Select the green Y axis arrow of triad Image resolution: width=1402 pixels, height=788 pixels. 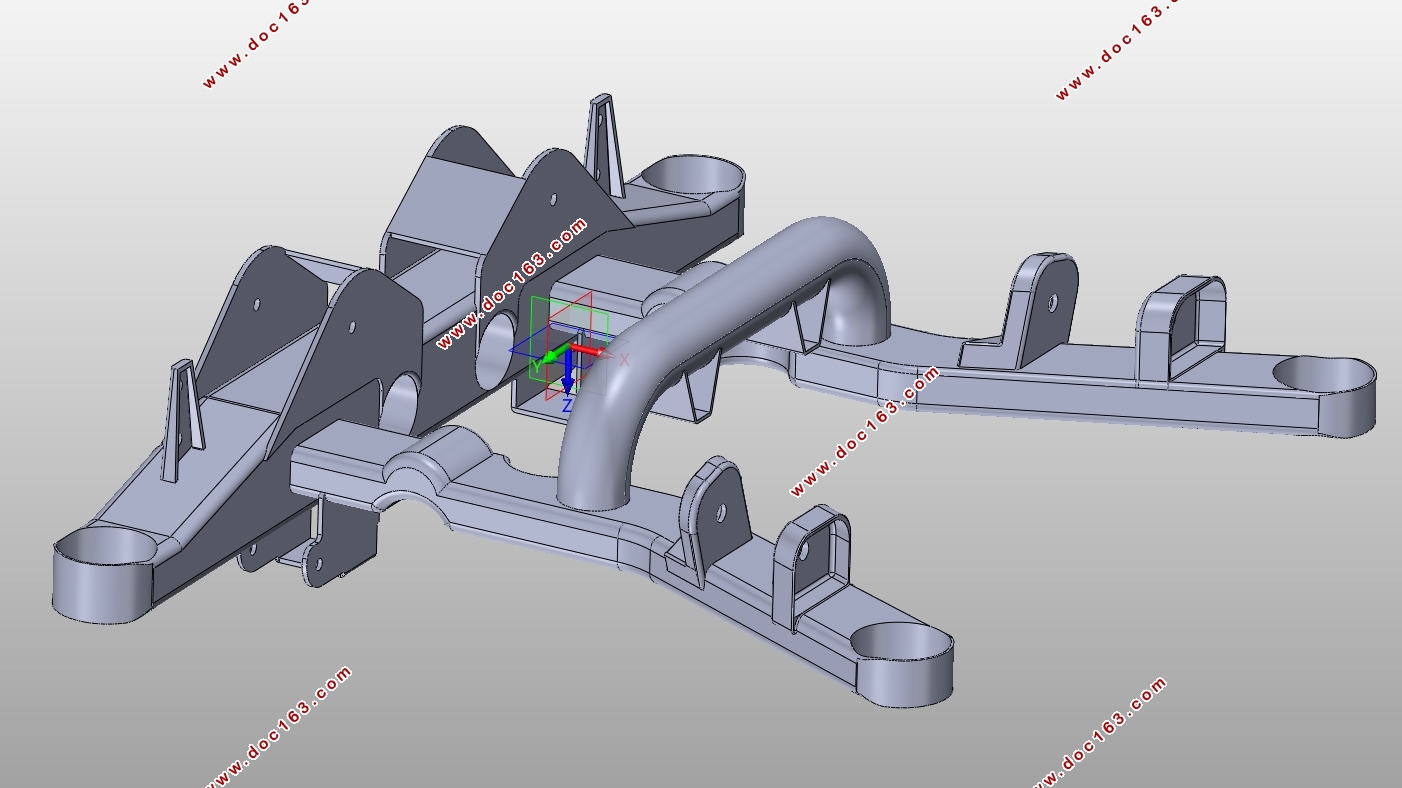[x=556, y=354]
